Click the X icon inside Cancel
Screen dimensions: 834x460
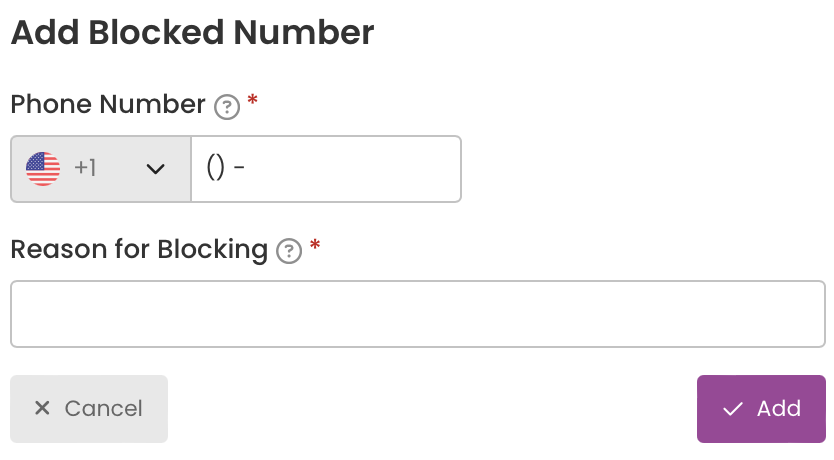pyautogui.click(x=42, y=408)
